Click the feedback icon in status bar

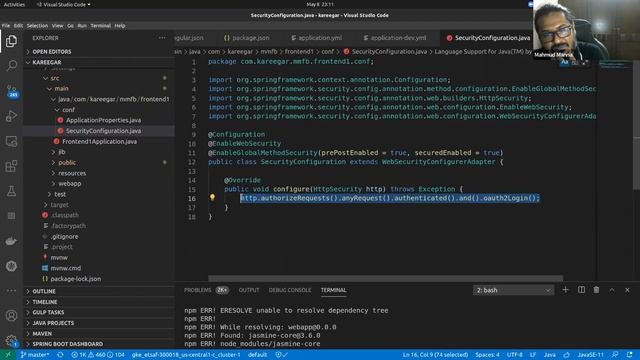[x=615, y=355]
